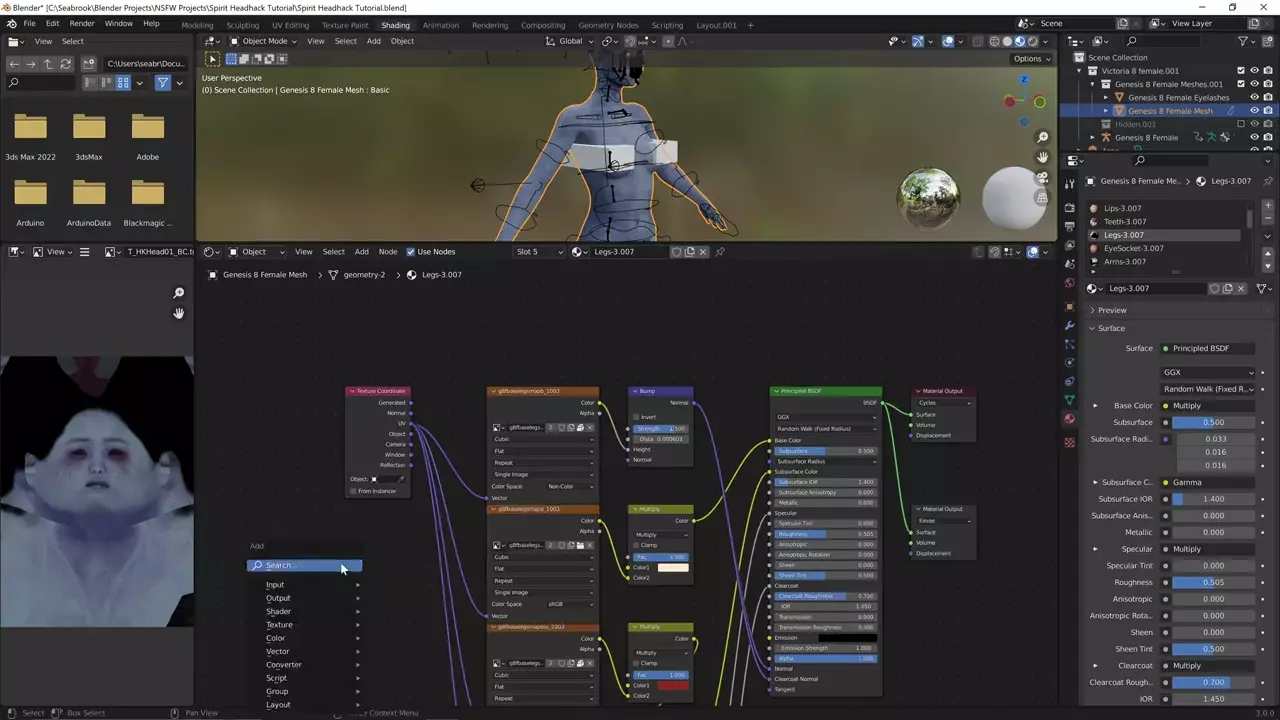Image resolution: width=1280 pixels, height=720 pixels.
Task: Hide Genesis 8 Female Eyelashes in viewport
Action: tap(1254, 97)
